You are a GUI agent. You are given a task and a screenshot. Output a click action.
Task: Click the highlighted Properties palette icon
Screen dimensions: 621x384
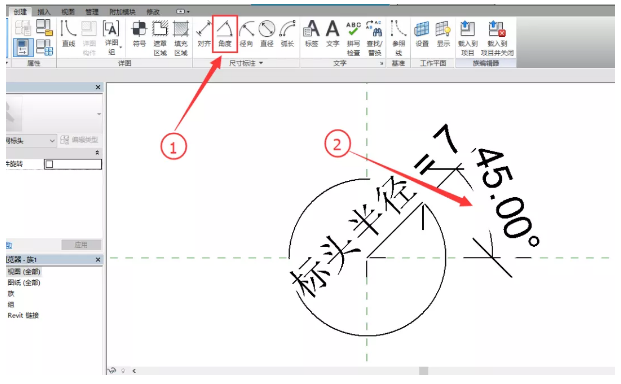click(x=23, y=47)
